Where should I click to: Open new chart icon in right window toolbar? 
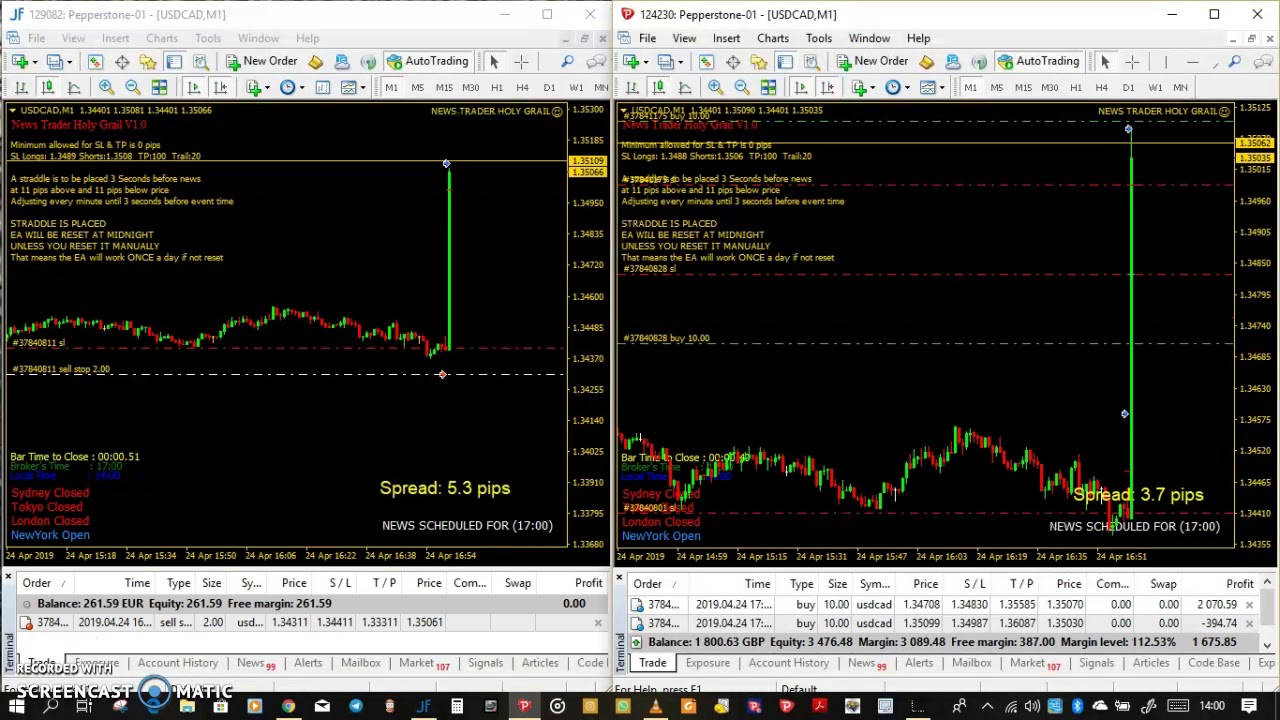(x=630, y=62)
